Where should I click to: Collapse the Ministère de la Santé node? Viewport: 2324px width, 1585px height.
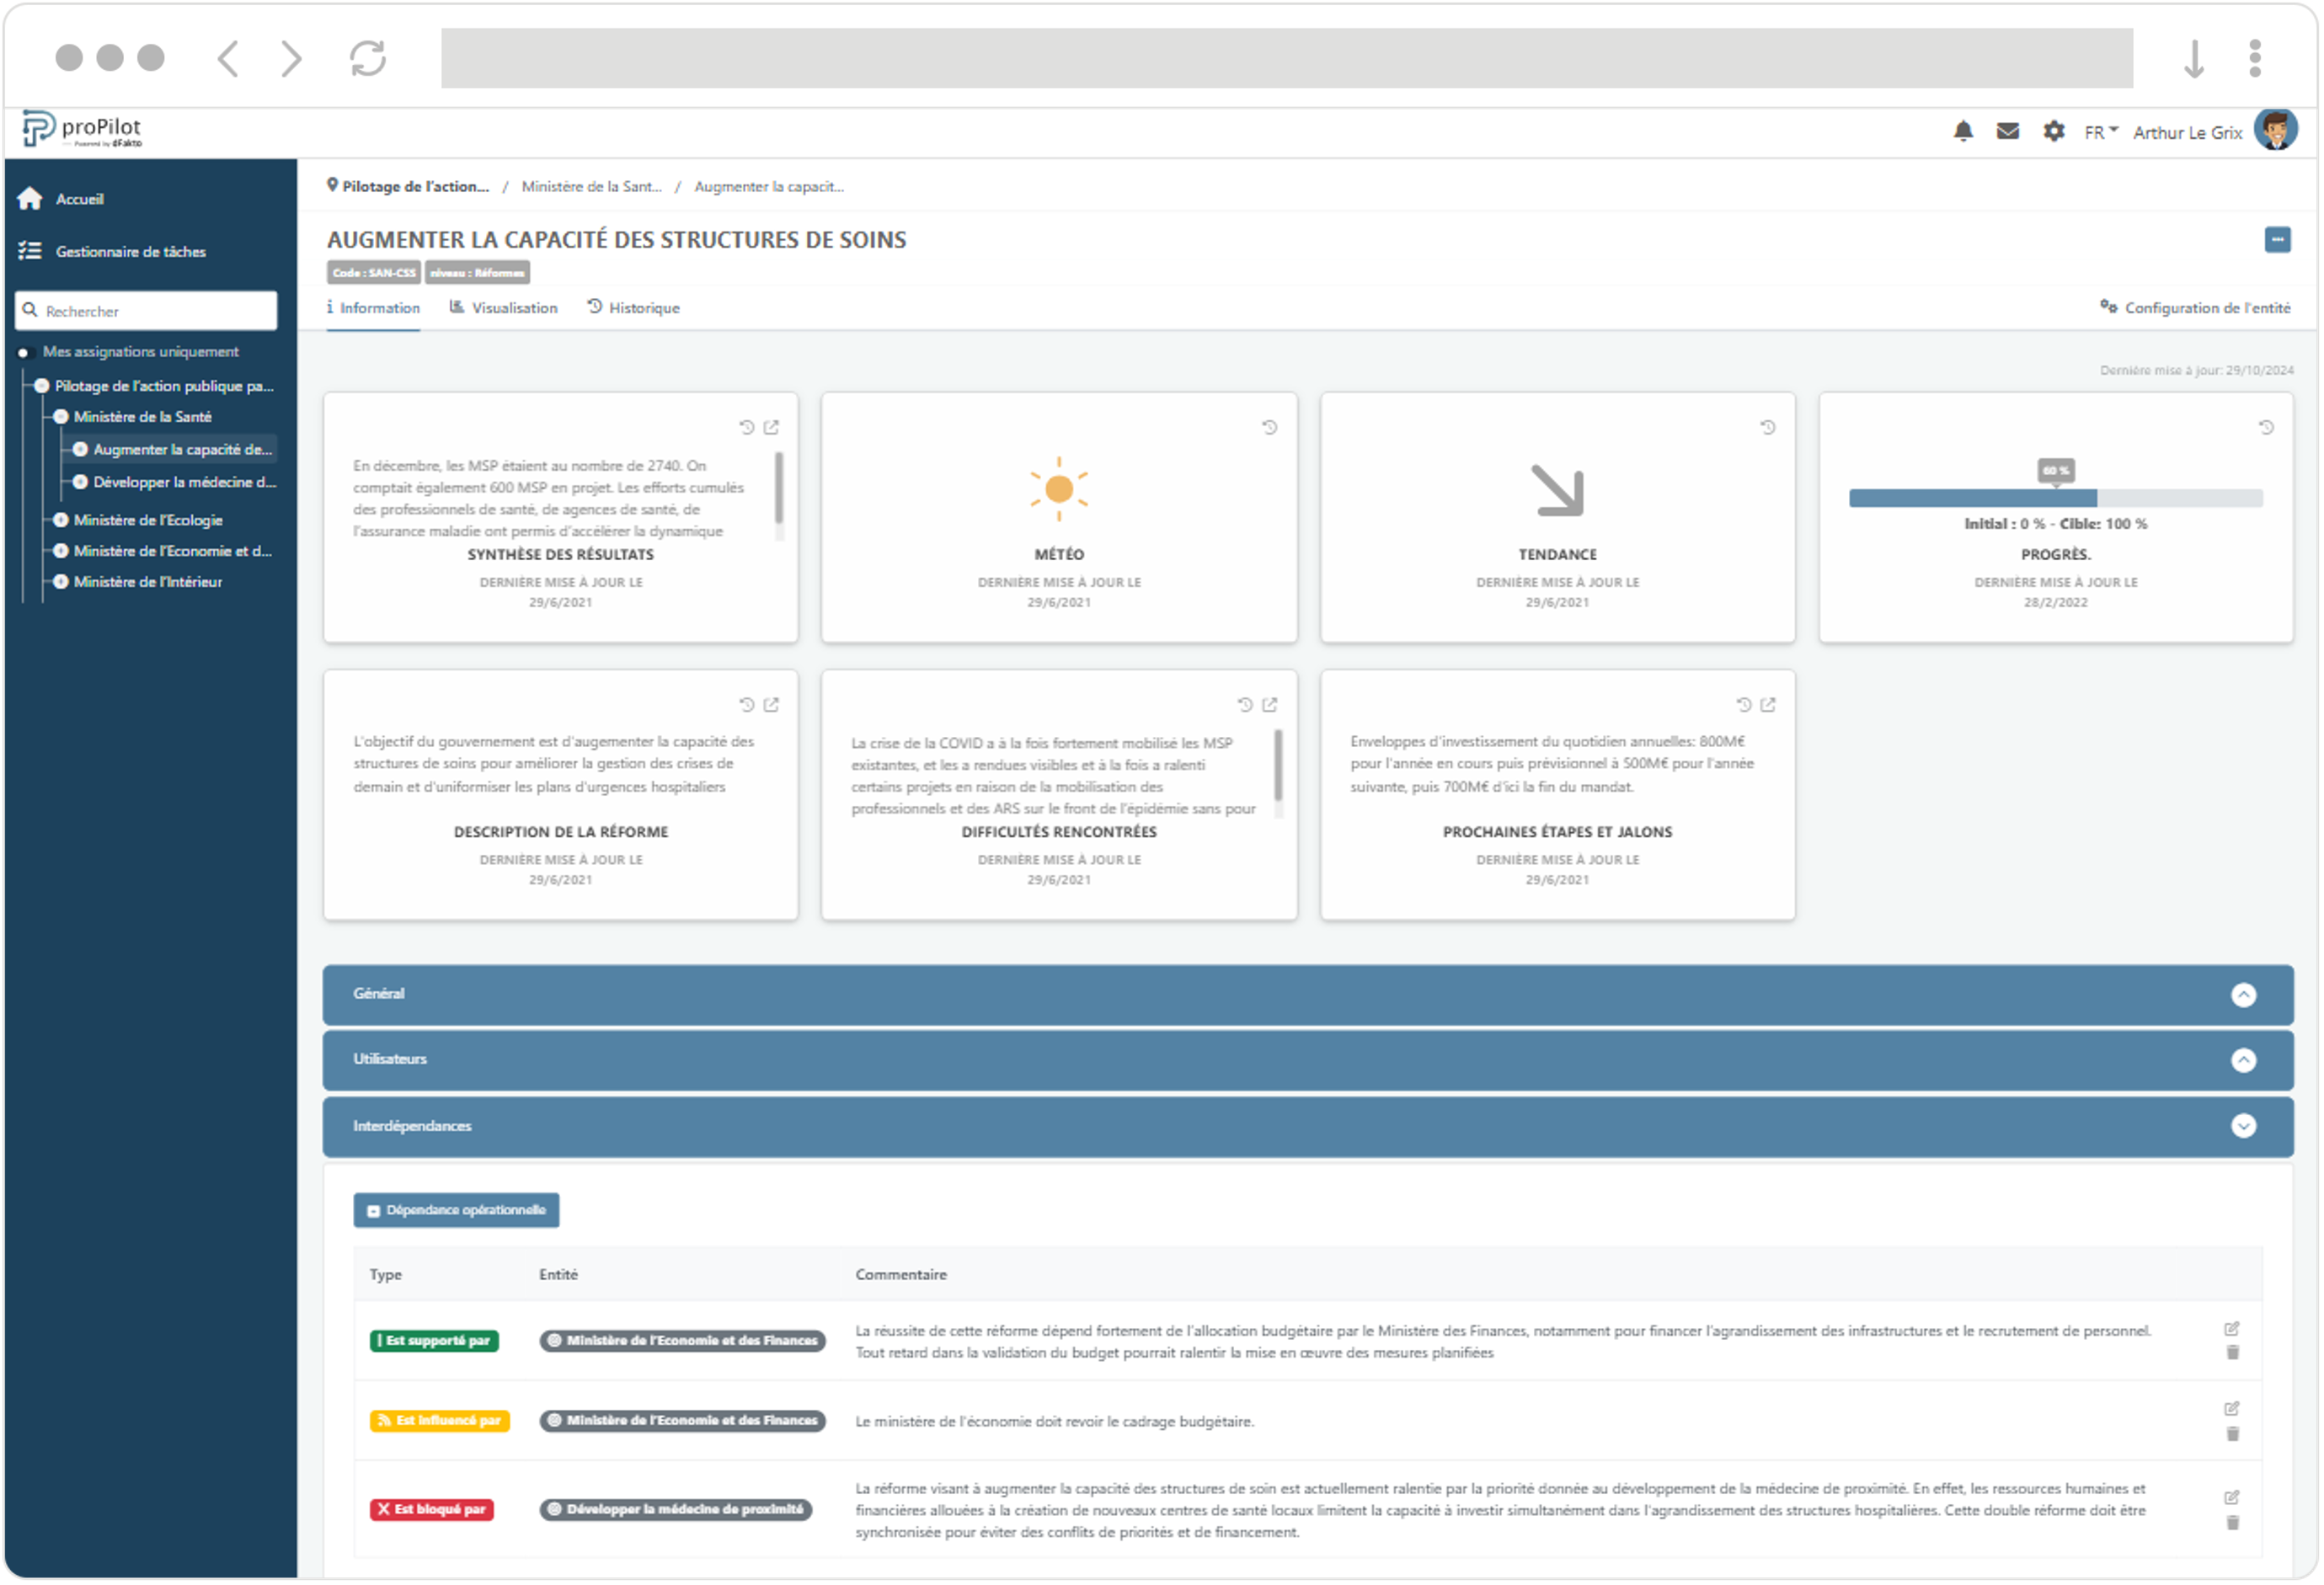[x=61, y=417]
